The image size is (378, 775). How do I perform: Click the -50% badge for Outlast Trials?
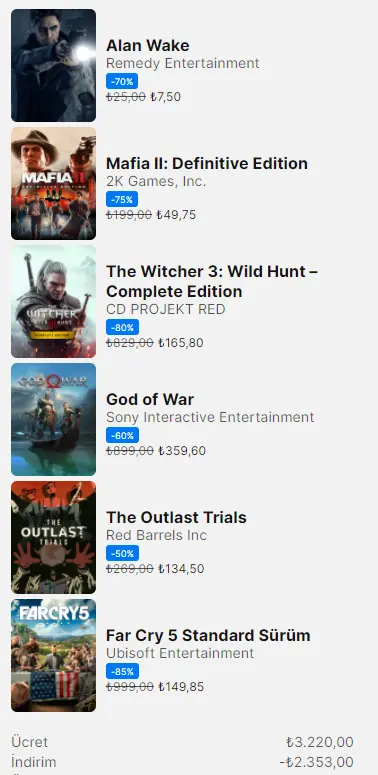tap(123, 554)
